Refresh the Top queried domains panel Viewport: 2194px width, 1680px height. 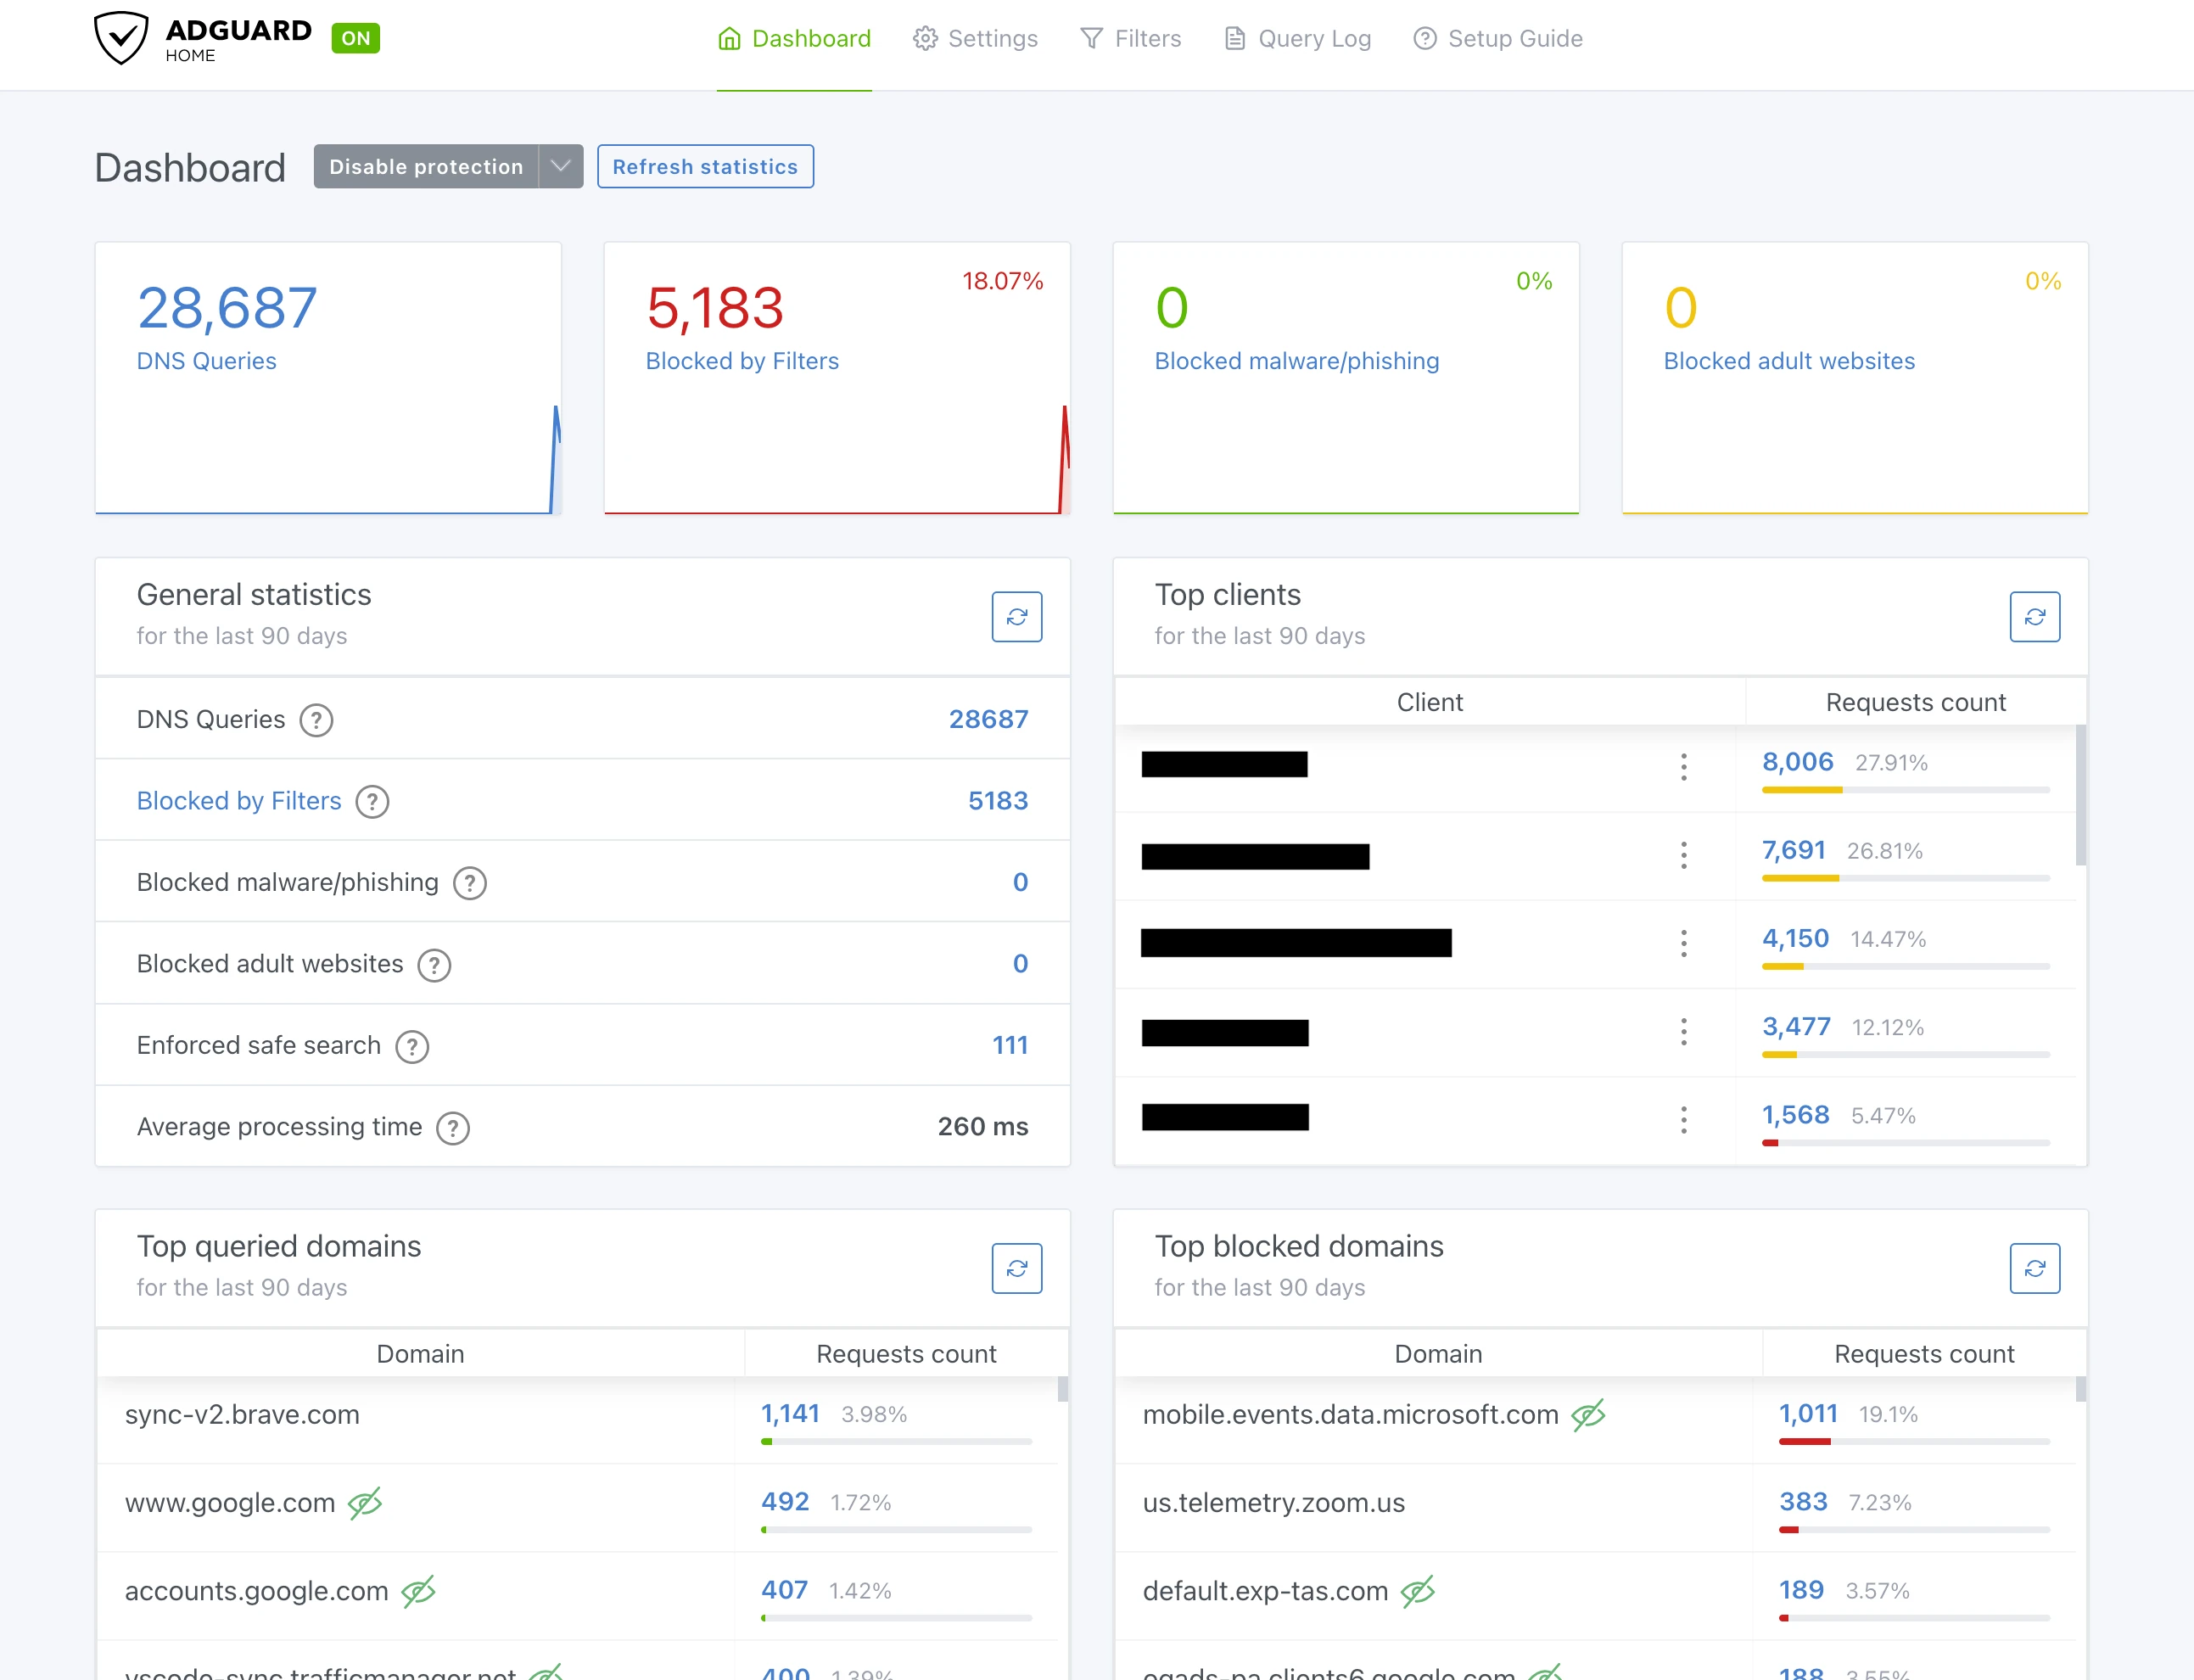point(1017,1268)
